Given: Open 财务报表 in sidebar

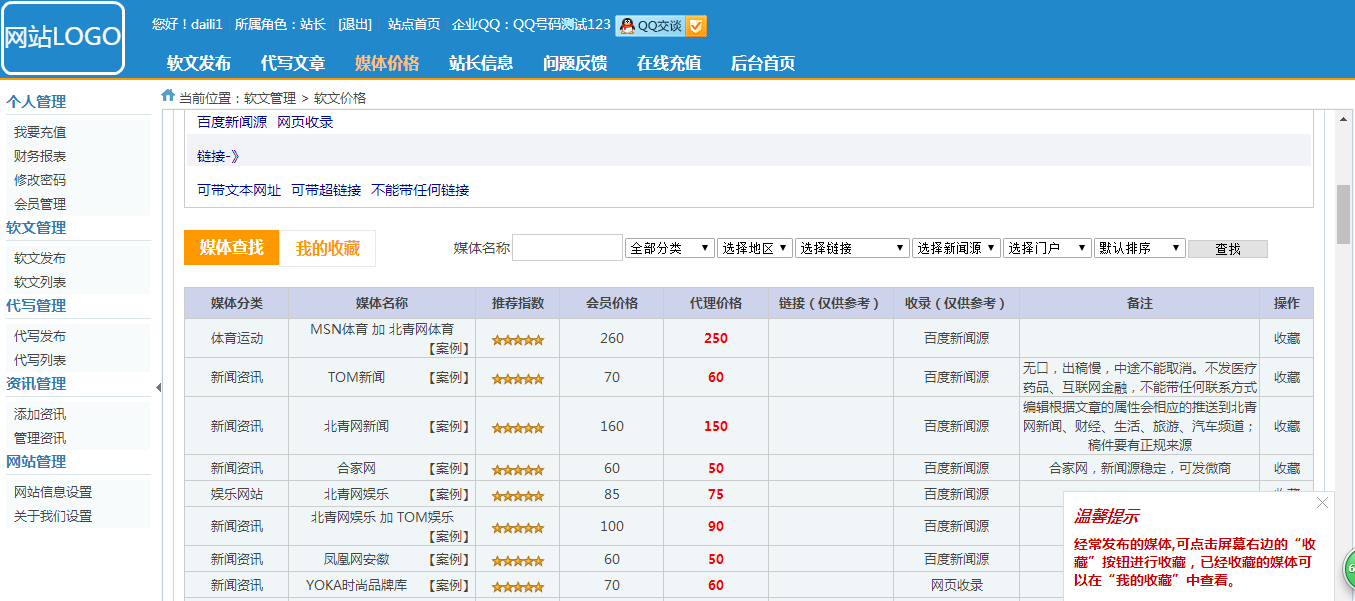Looking at the screenshot, I should tap(40, 156).
